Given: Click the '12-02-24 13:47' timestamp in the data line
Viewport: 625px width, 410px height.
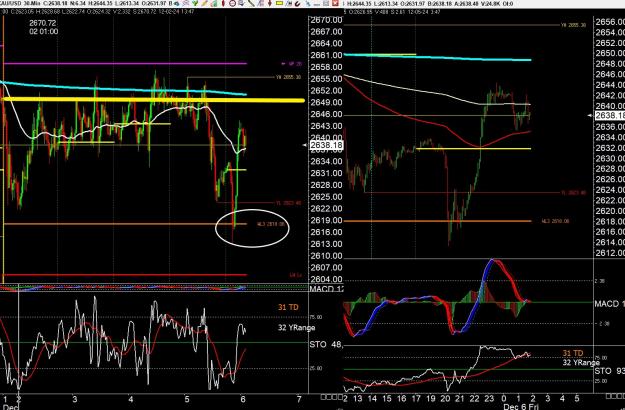Looking at the screenshot, I should point(176,12).
